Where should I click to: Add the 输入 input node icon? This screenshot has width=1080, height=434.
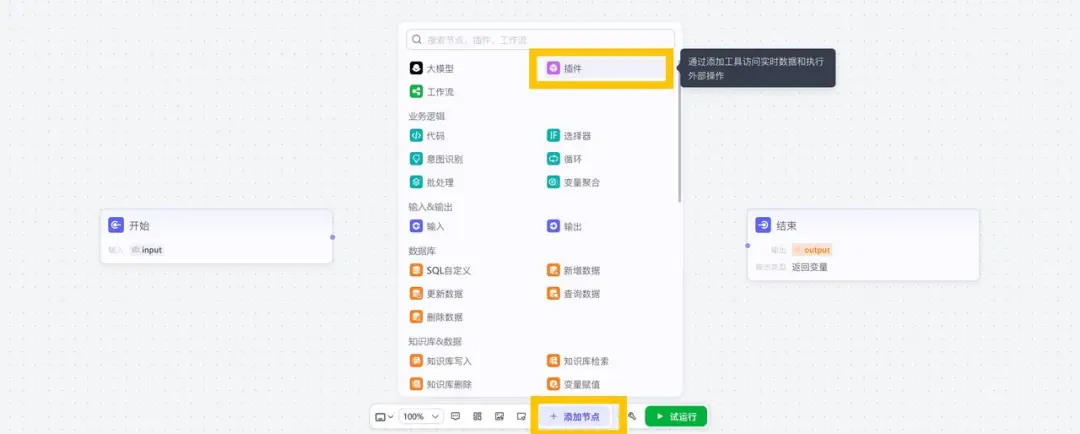click(x=416, y=226)
